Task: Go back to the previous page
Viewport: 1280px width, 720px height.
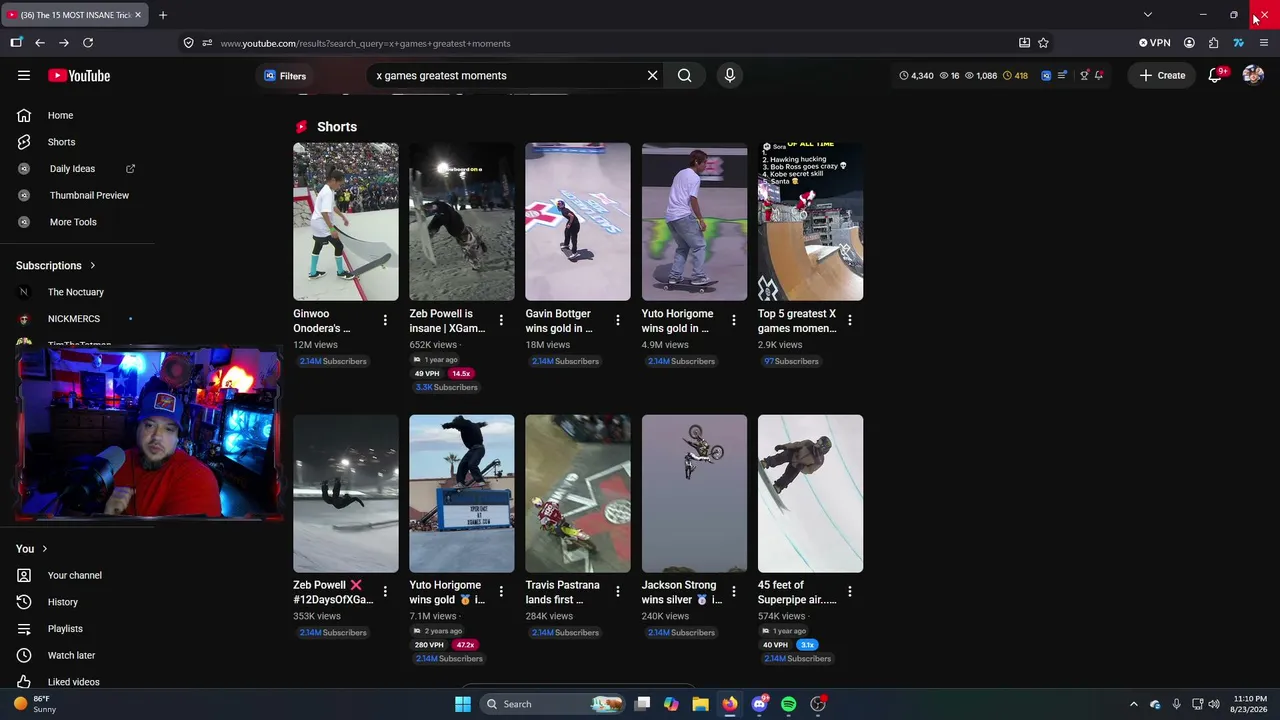Action: pos(40,43)
